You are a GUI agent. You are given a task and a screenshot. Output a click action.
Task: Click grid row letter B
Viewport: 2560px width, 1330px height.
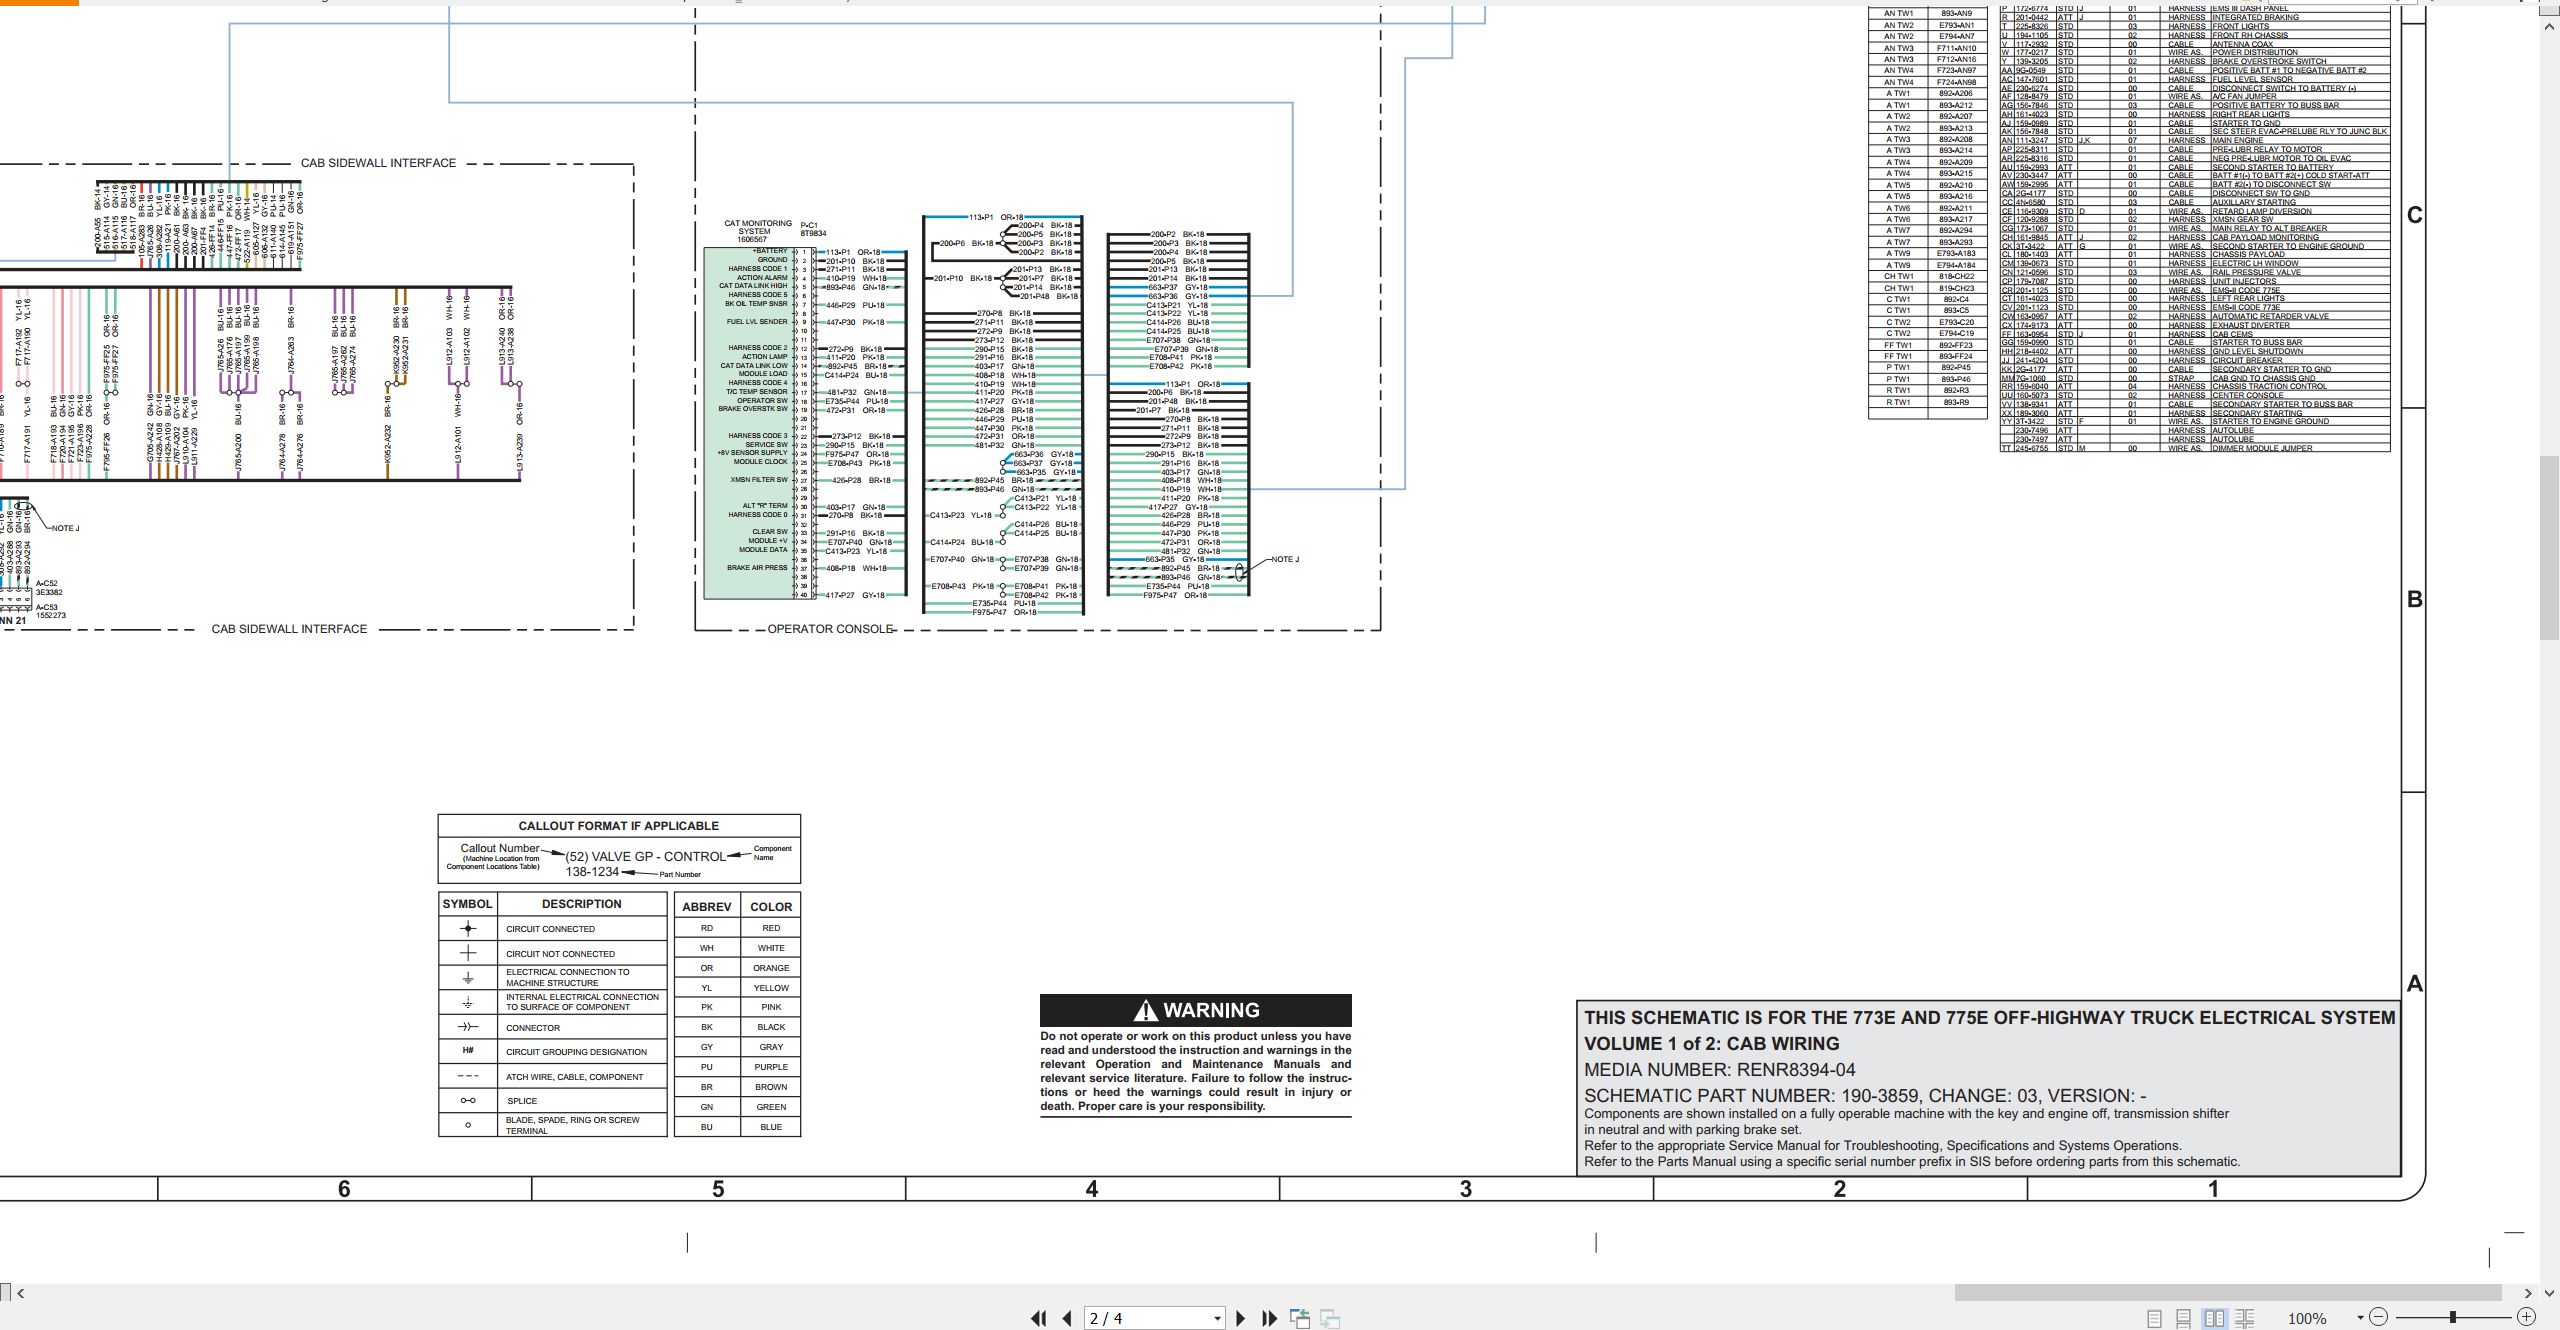point(2414,599)
